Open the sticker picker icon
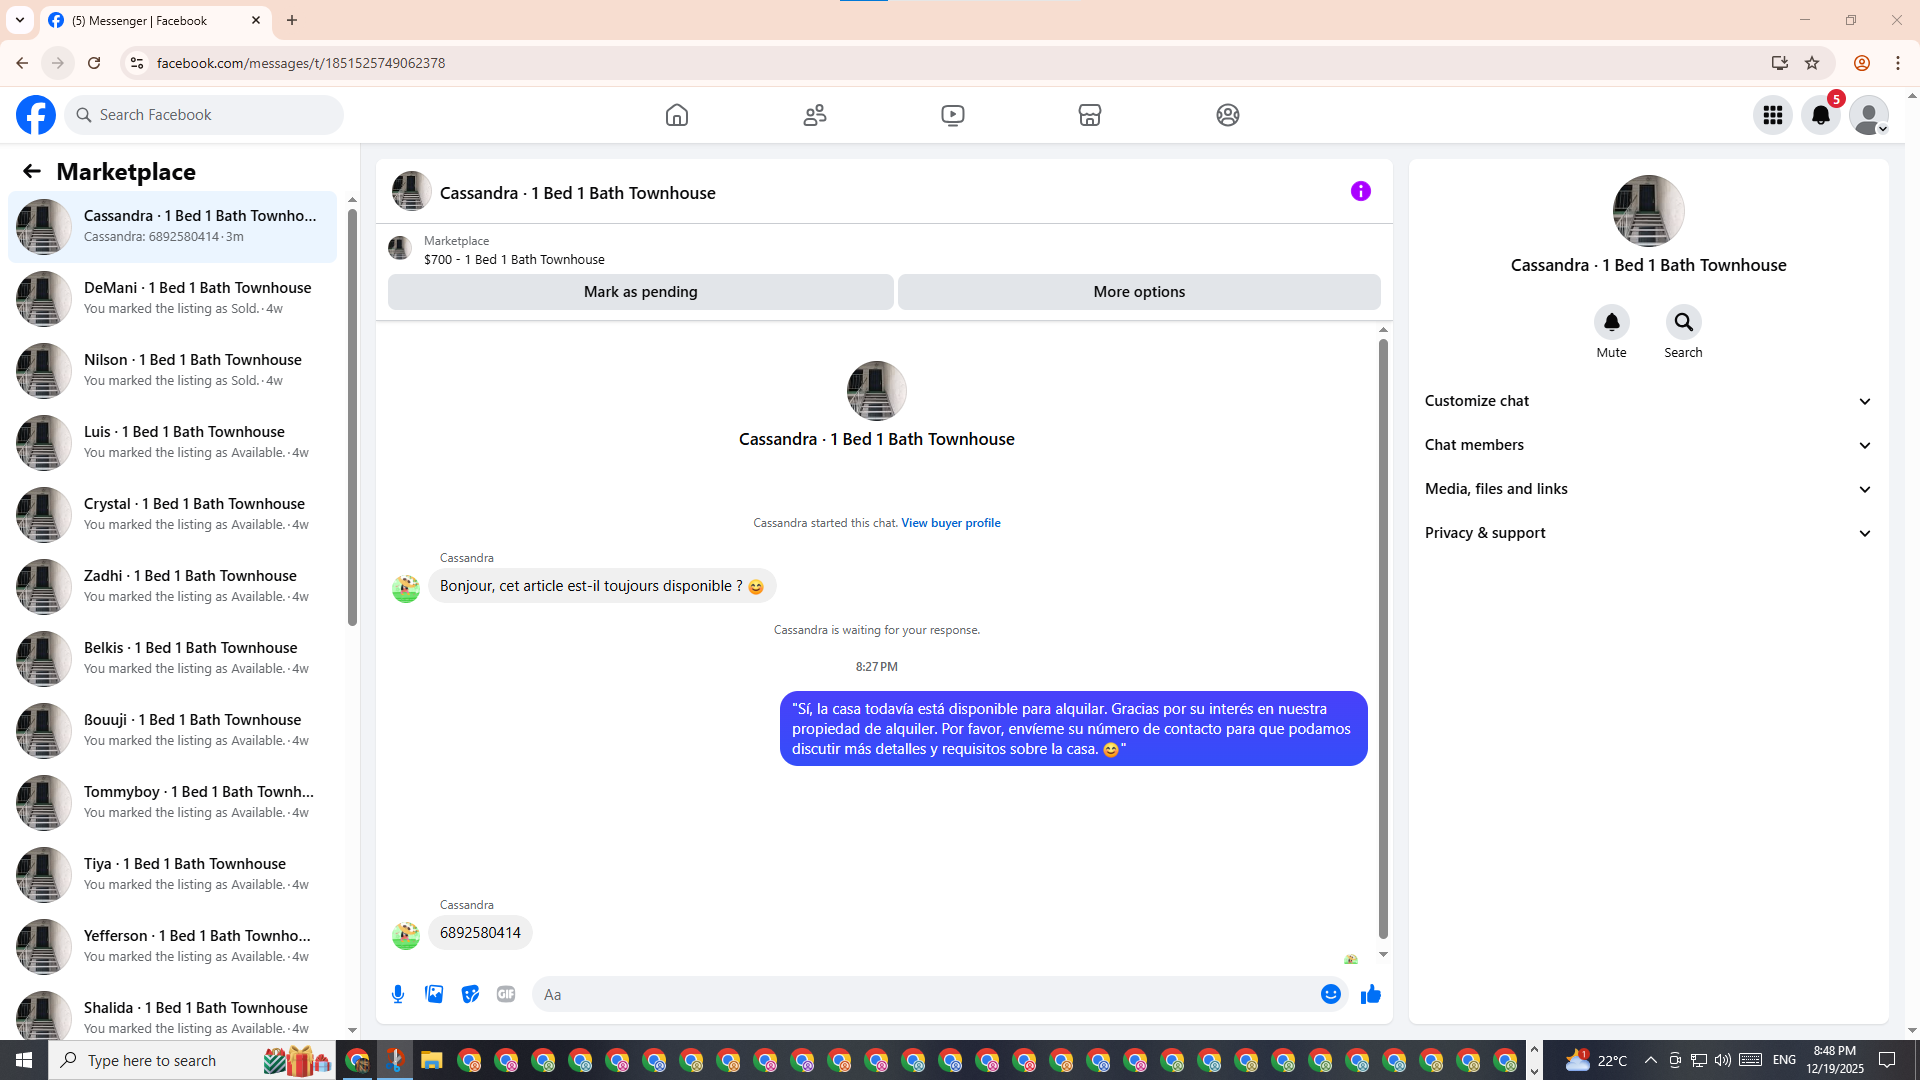Viewport: 1920px width, 1080px height. pyautogui.click(x=470, y=994)
